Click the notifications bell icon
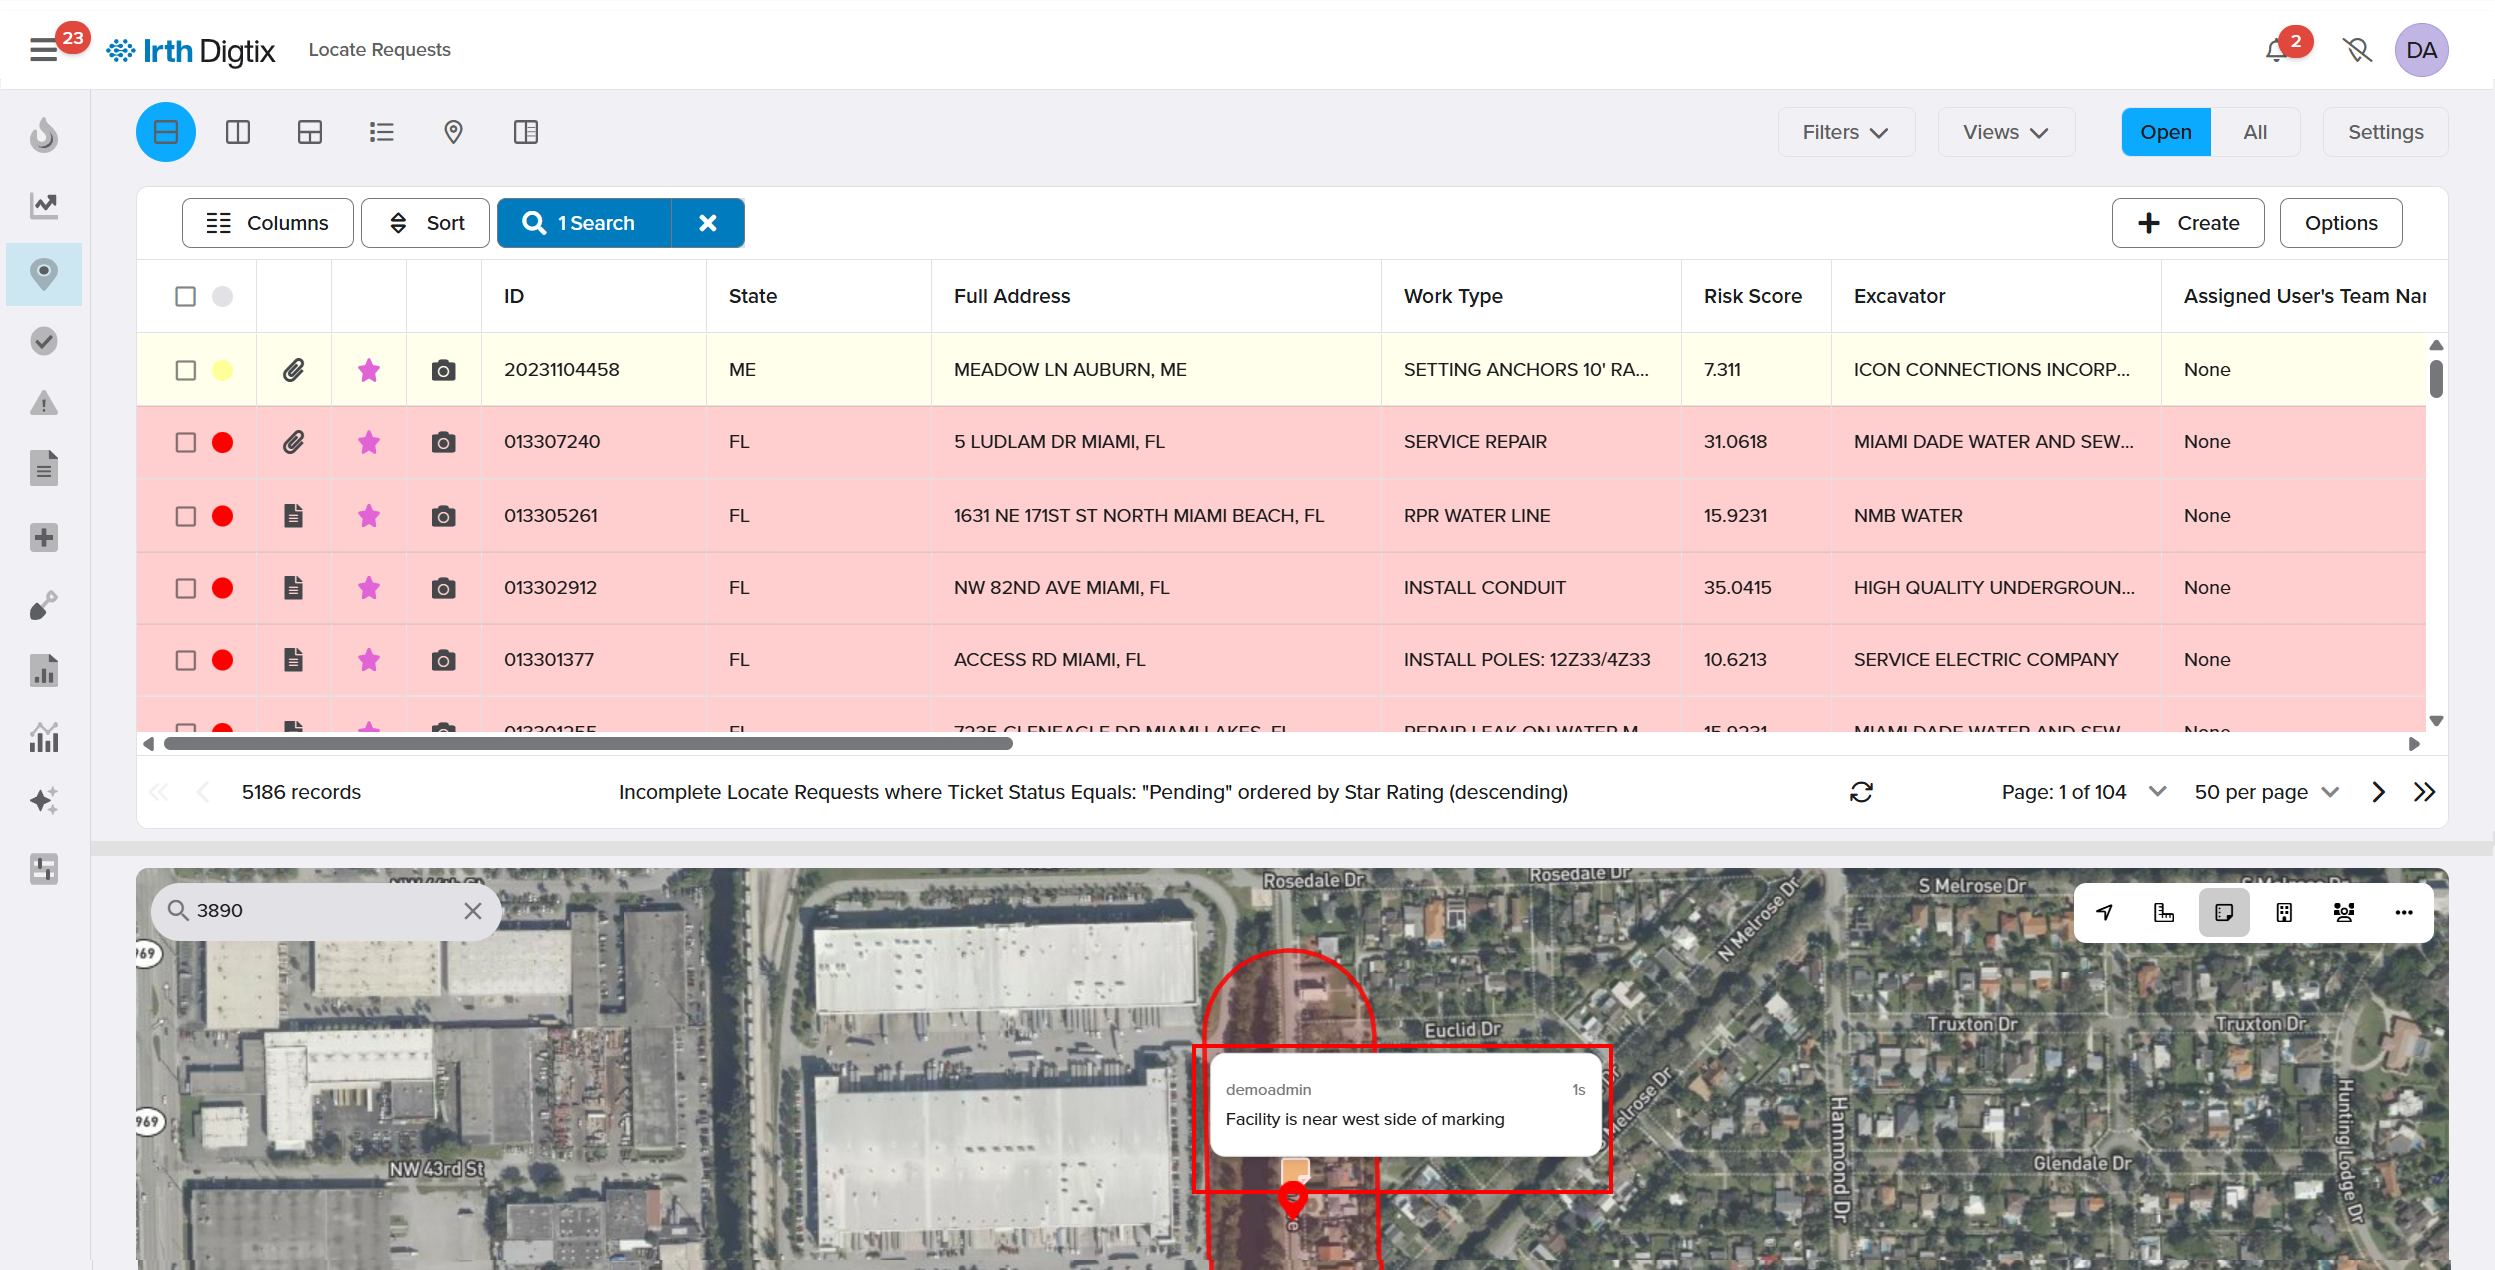Viewport: 2495px width, 1270px height. (x=2277, y=50)
